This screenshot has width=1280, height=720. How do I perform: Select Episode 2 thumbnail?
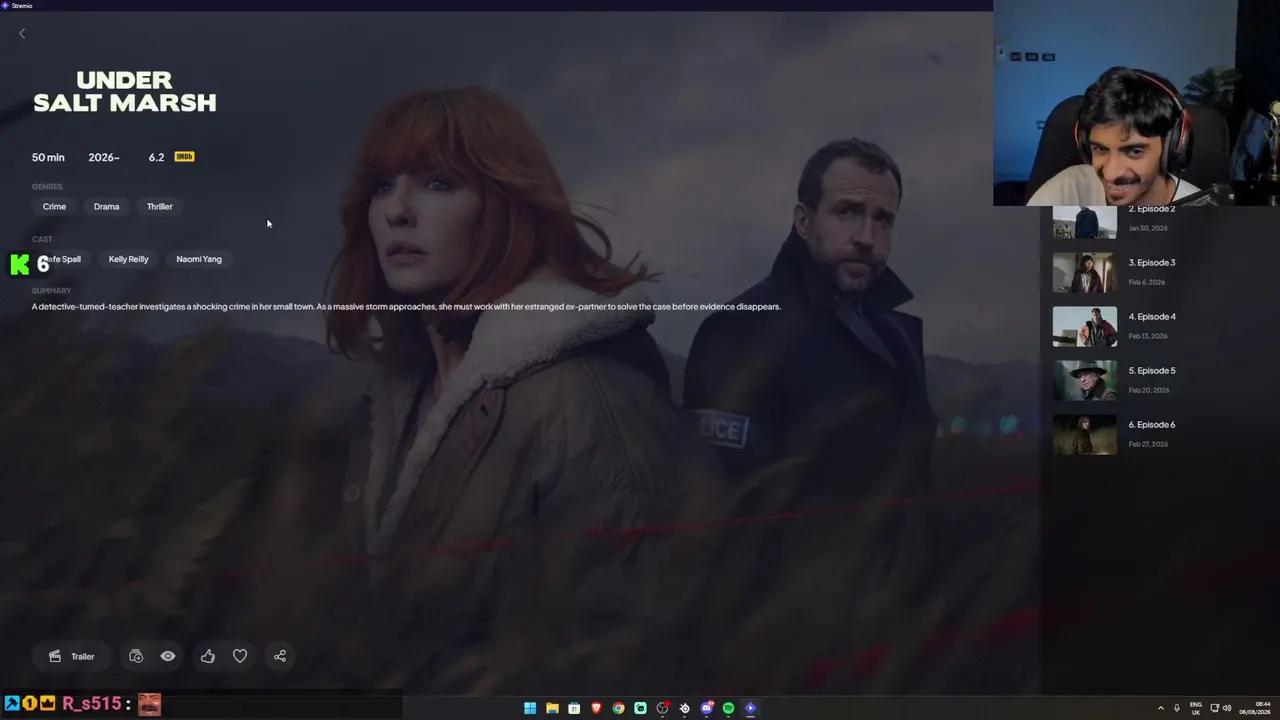coord(1084,222)
